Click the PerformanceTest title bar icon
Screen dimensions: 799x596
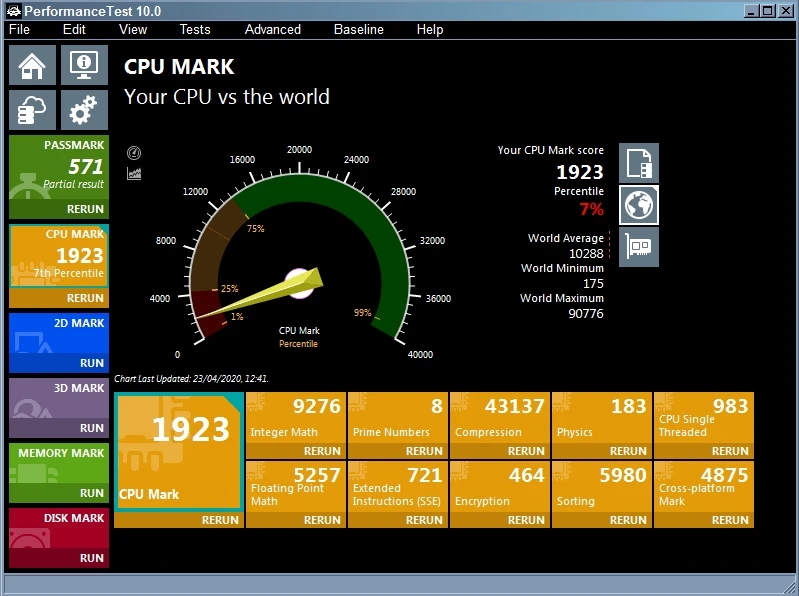click(14, 11)
